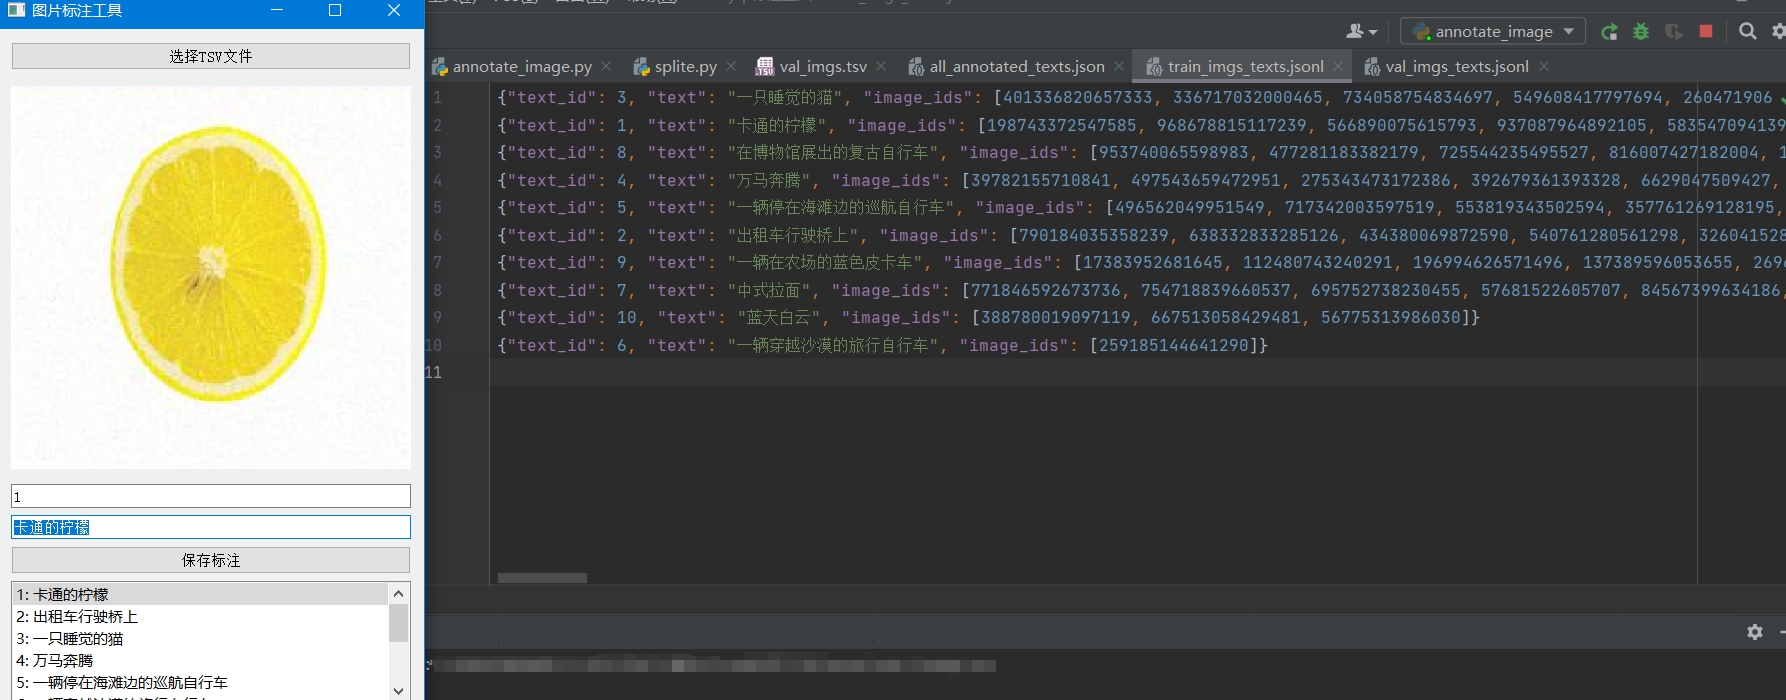Minimize the 图片标注工具 window

(x=277, y=10)
